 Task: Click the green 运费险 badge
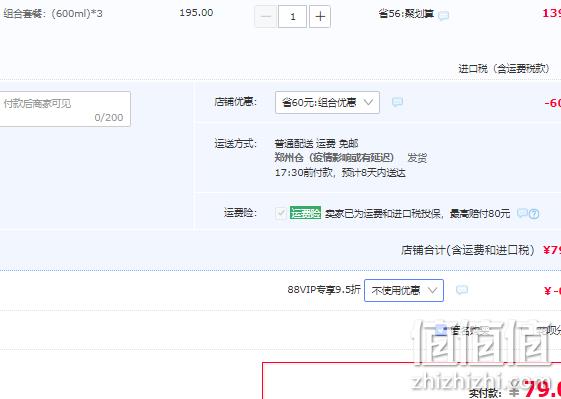[x=305, y=213]
